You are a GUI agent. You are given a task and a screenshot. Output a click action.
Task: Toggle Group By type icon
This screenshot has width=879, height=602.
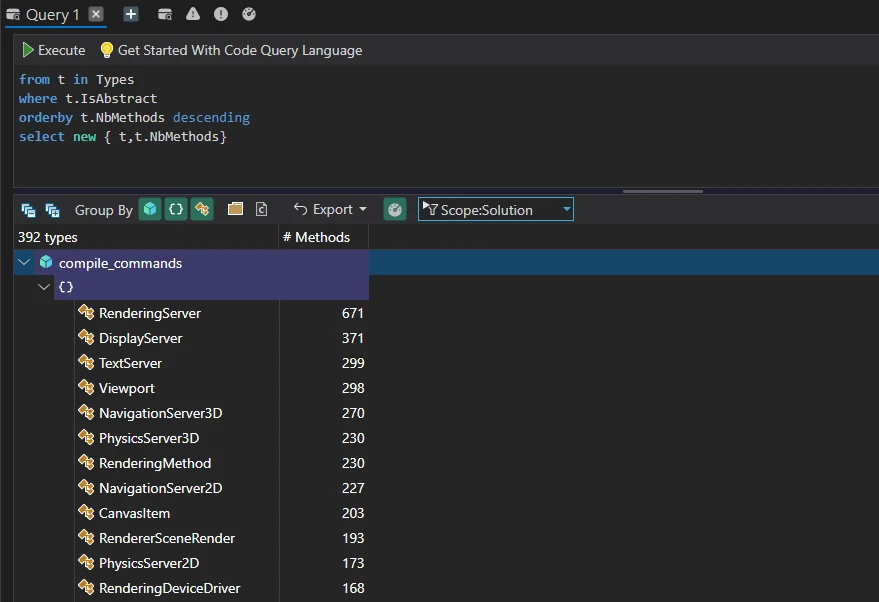coord(202,210)
